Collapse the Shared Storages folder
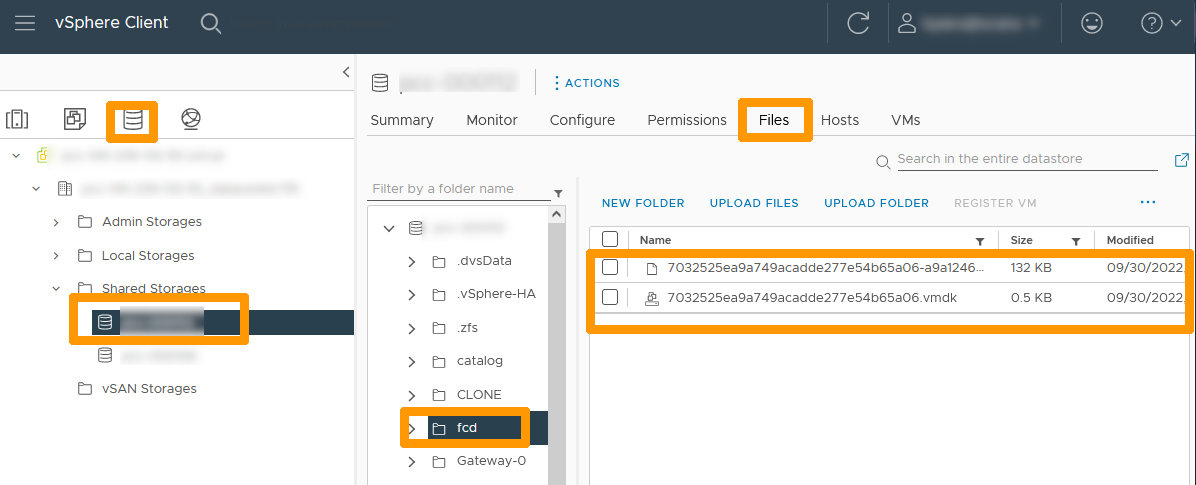The width and height of the screenshot is (1196, 485). pyautogui.click(x=56, y=288)
